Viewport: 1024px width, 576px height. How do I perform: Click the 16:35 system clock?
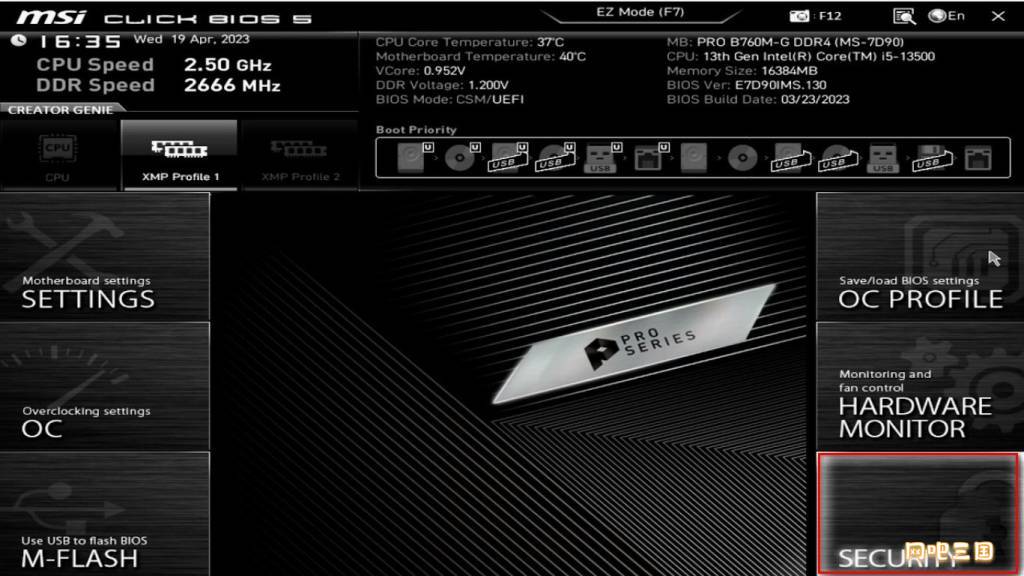tap(80, 42)
